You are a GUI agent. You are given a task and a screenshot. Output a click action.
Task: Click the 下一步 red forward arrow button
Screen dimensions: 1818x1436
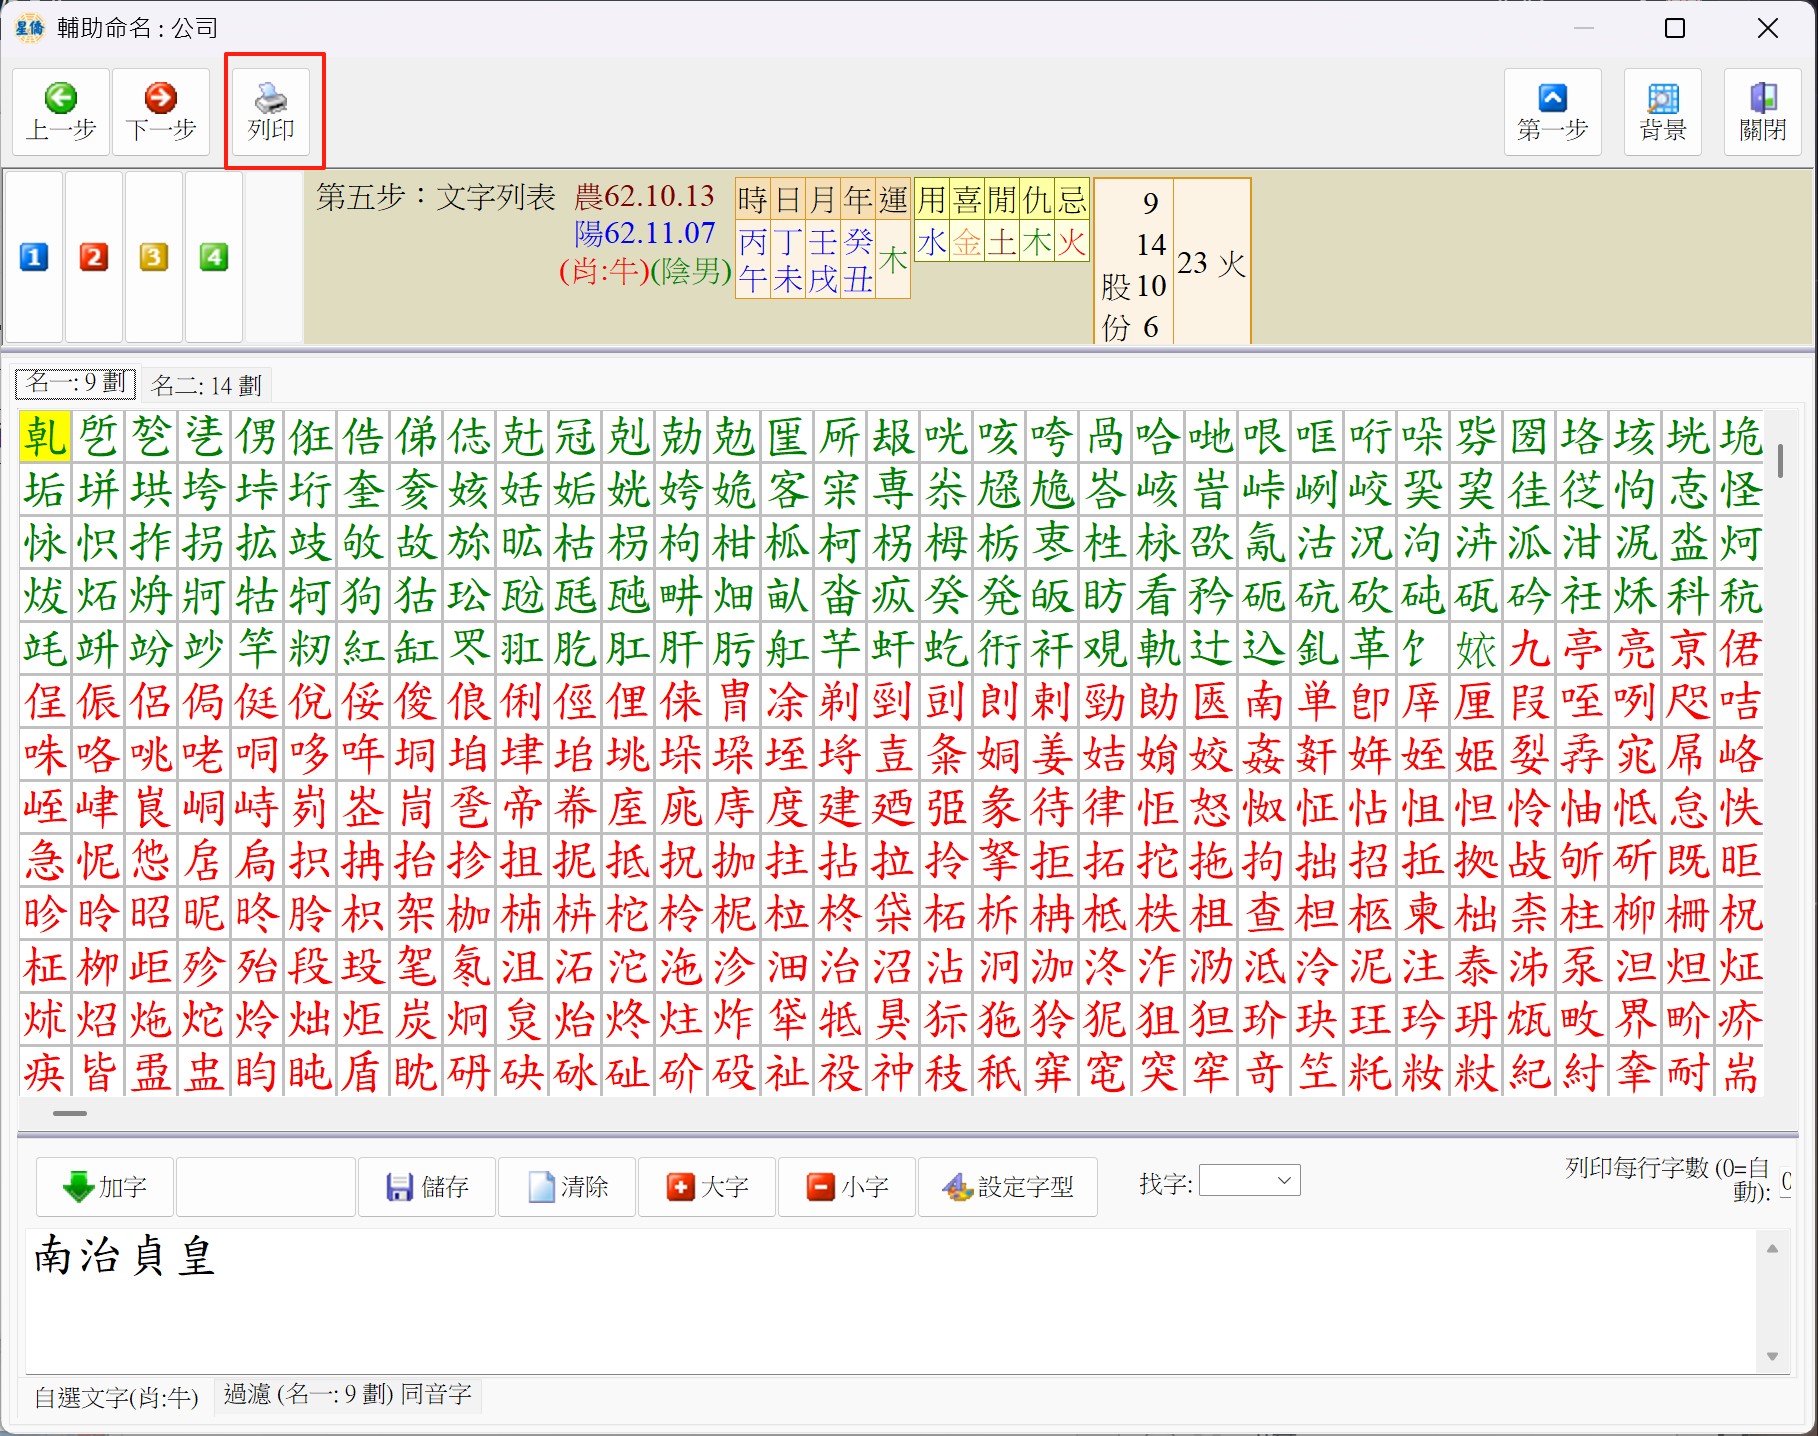[161, 111]
